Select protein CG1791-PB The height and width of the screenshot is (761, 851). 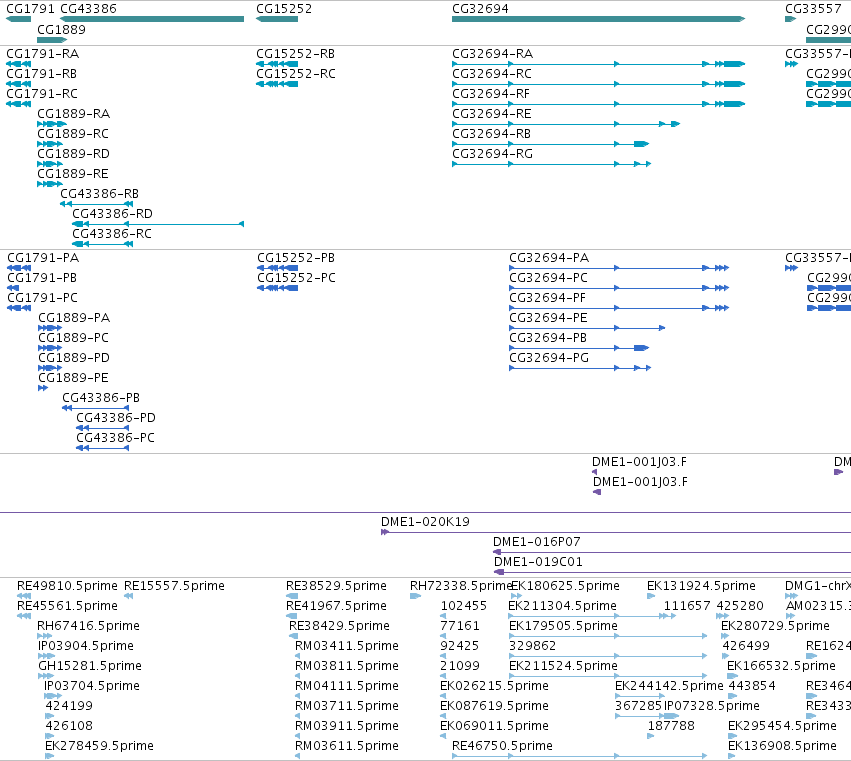13,288
